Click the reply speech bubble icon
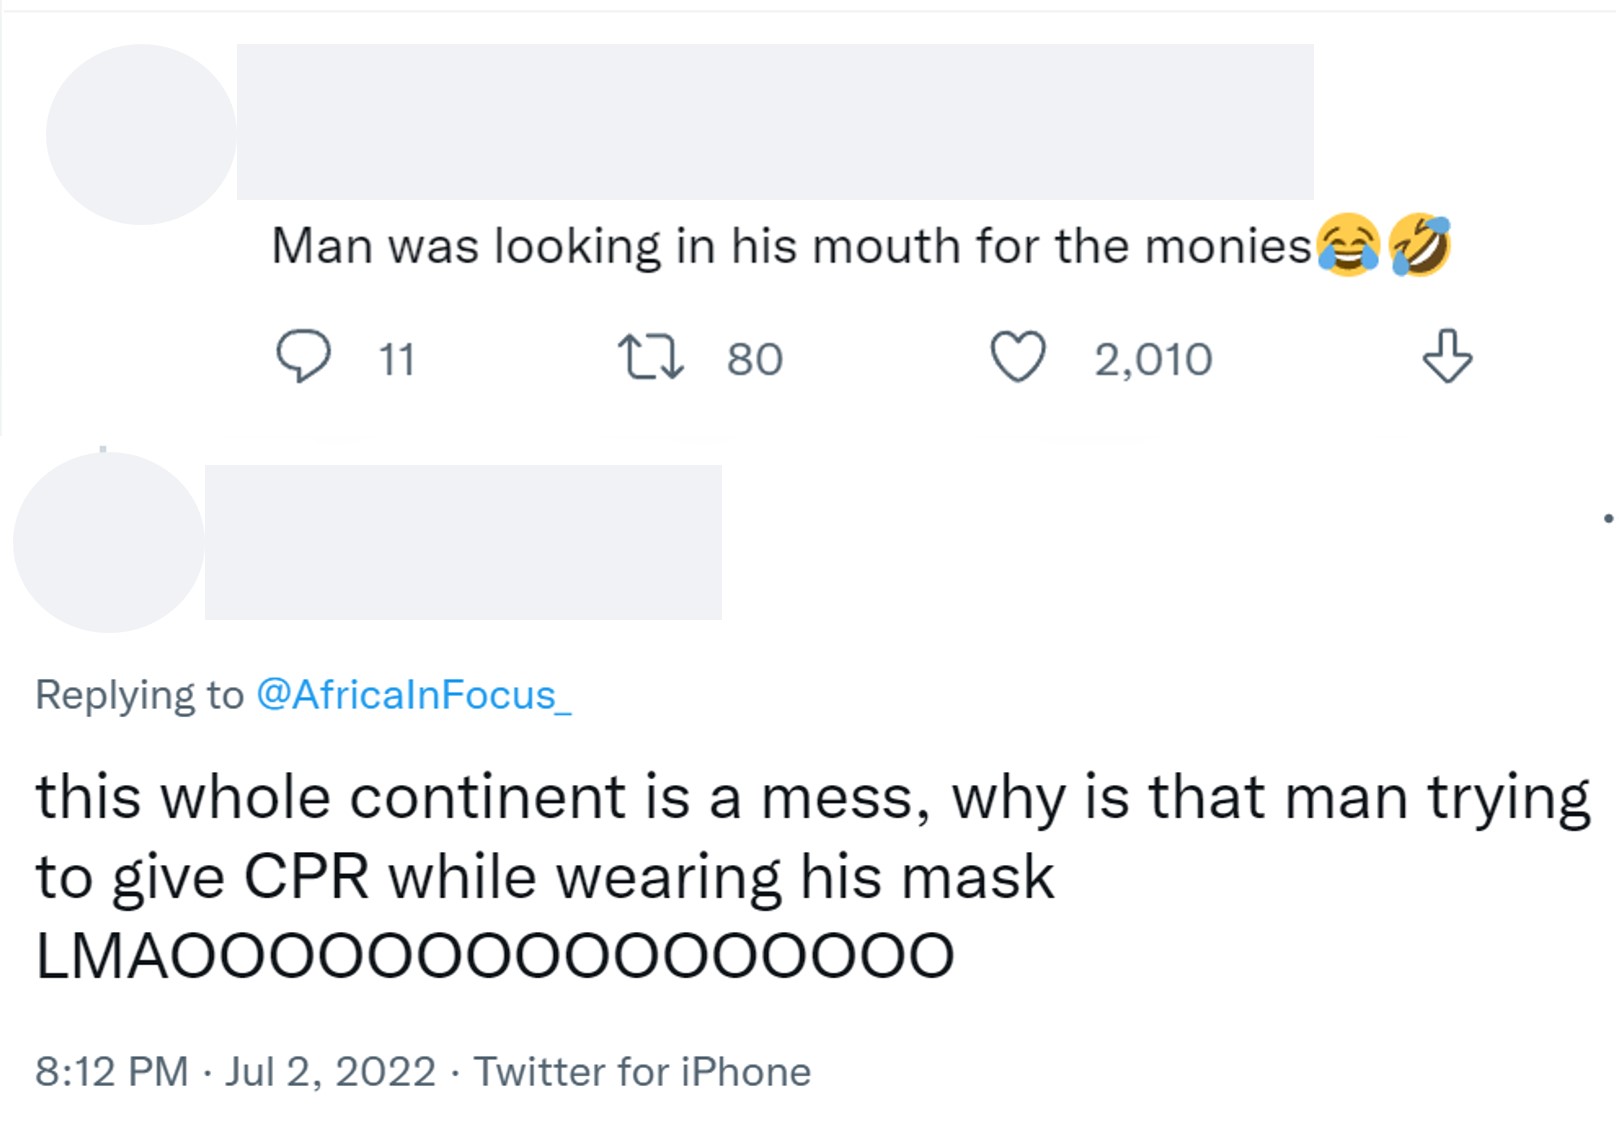Viewport: 1619px width, 1122px height. pyautogui.click(x=302, y=357)
